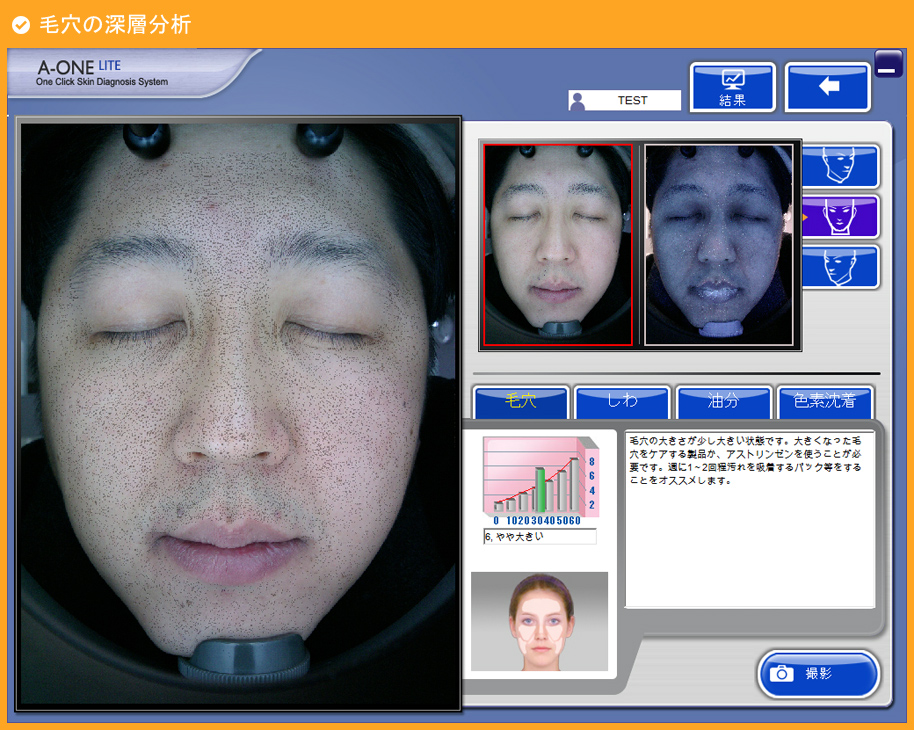914x730 pixels.
Task: Go back with the left arrow button
Action: [x=827, y=87]
